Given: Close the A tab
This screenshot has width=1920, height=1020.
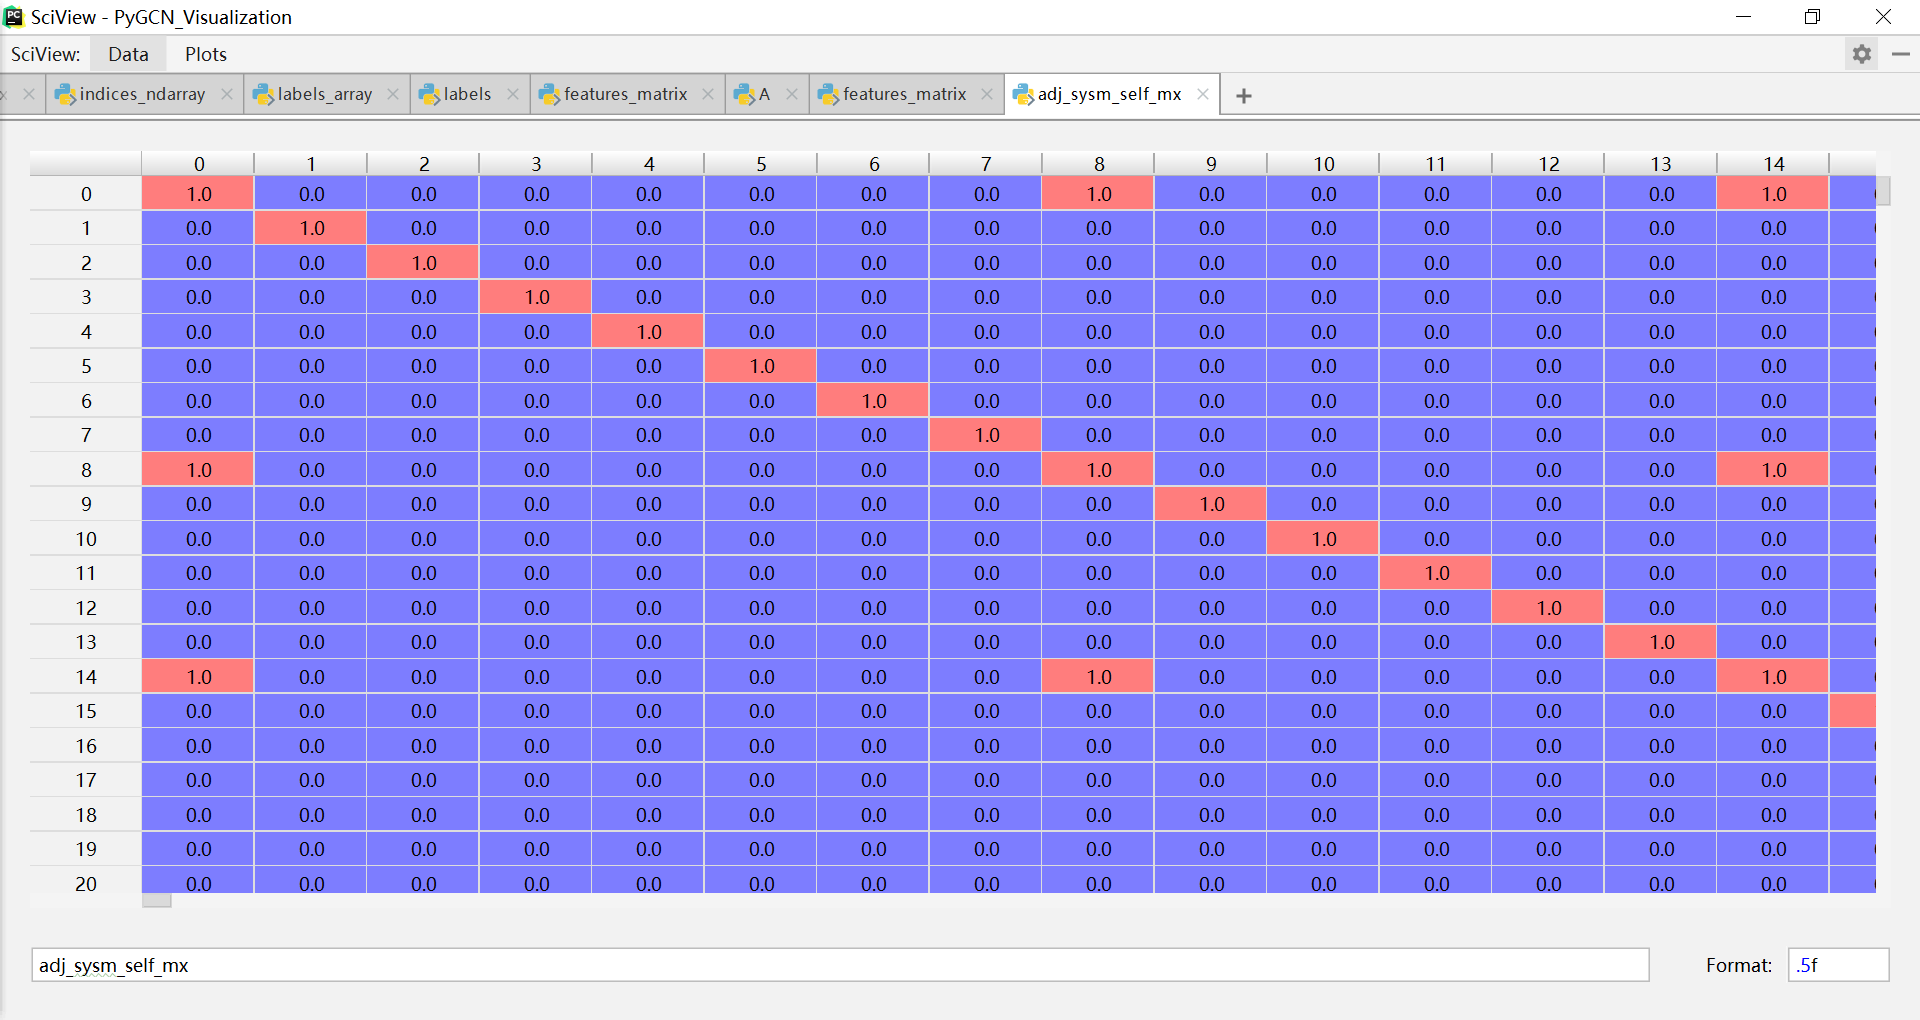Looking at the screenshot, I should click(x=792, y=94).
